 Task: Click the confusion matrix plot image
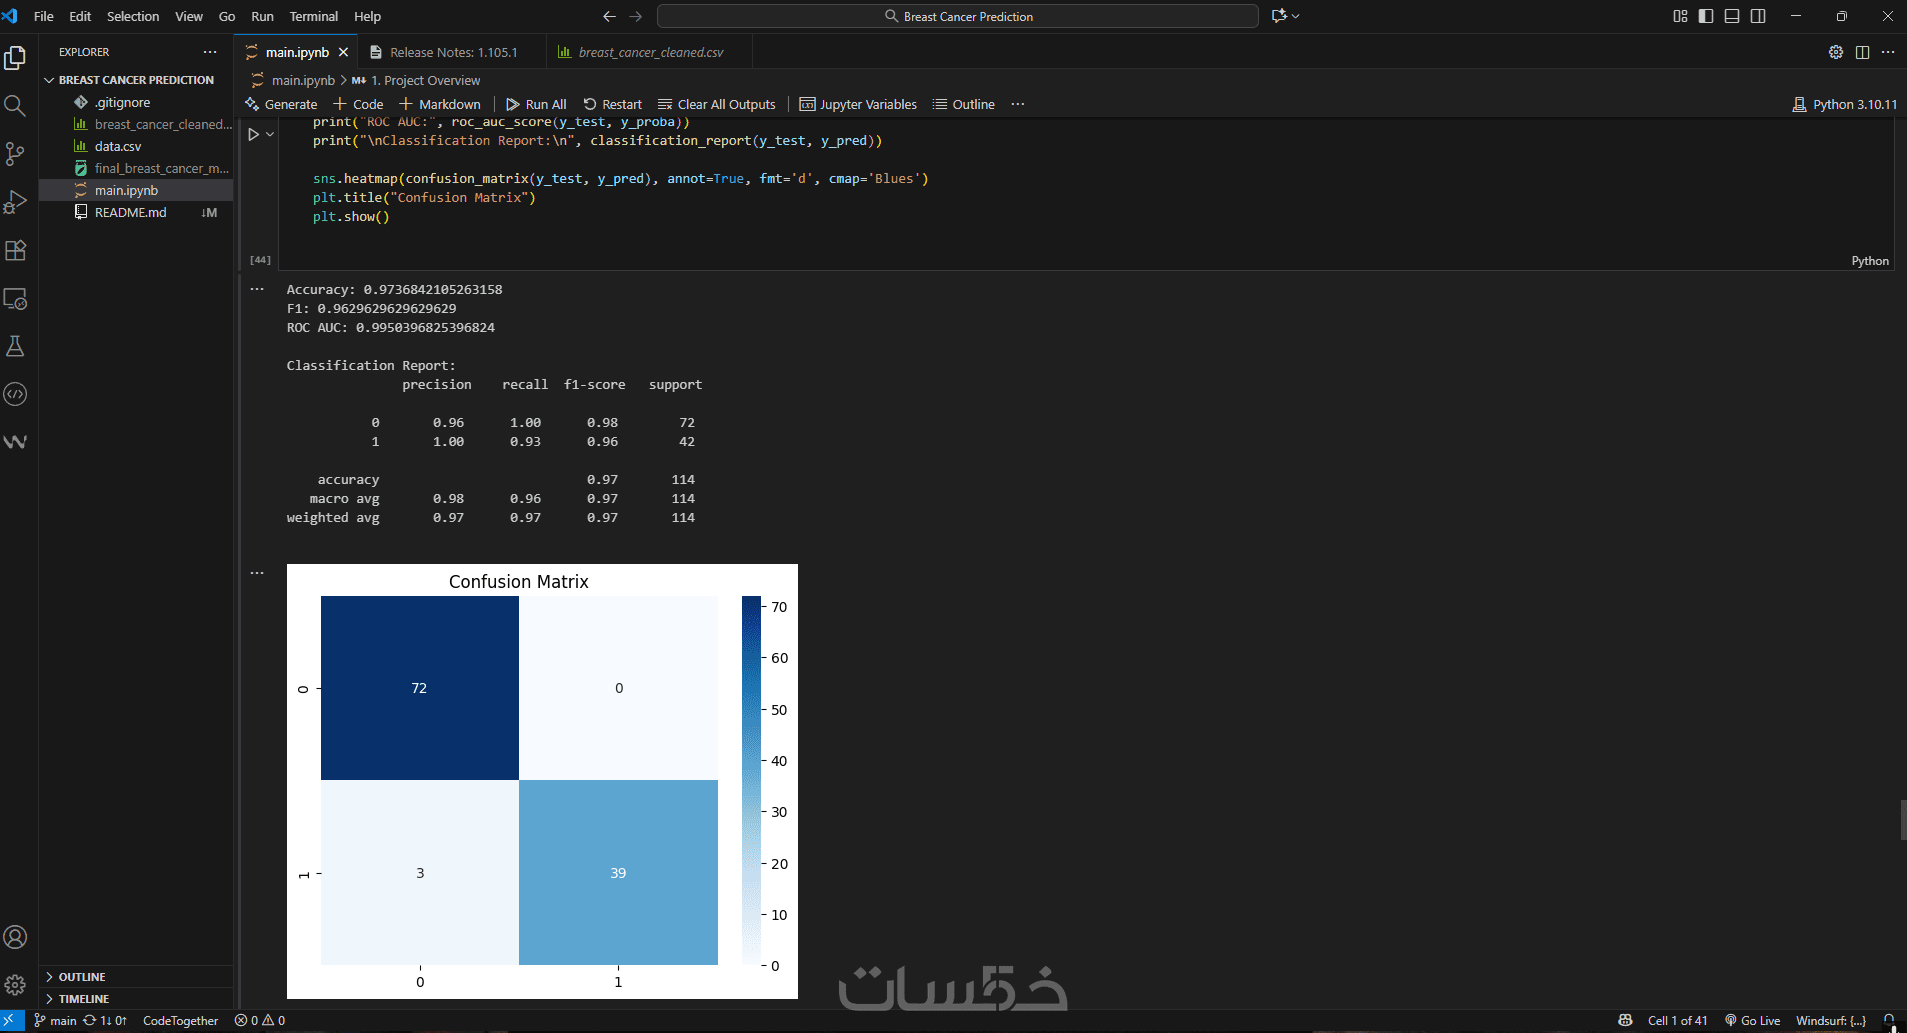point(542,781)
